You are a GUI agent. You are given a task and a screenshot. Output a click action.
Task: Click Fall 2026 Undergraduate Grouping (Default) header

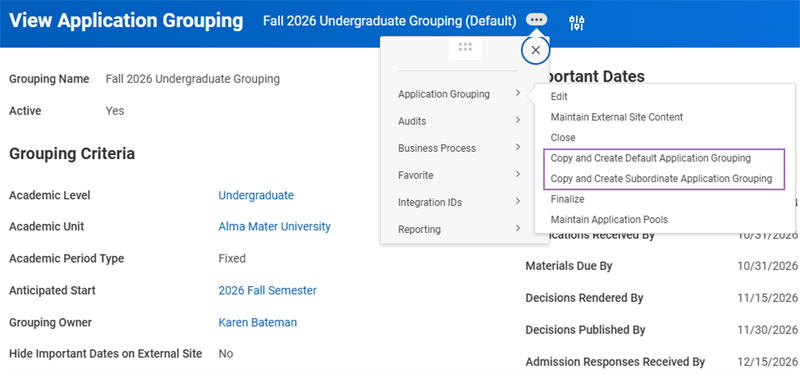tap(390, 21)
